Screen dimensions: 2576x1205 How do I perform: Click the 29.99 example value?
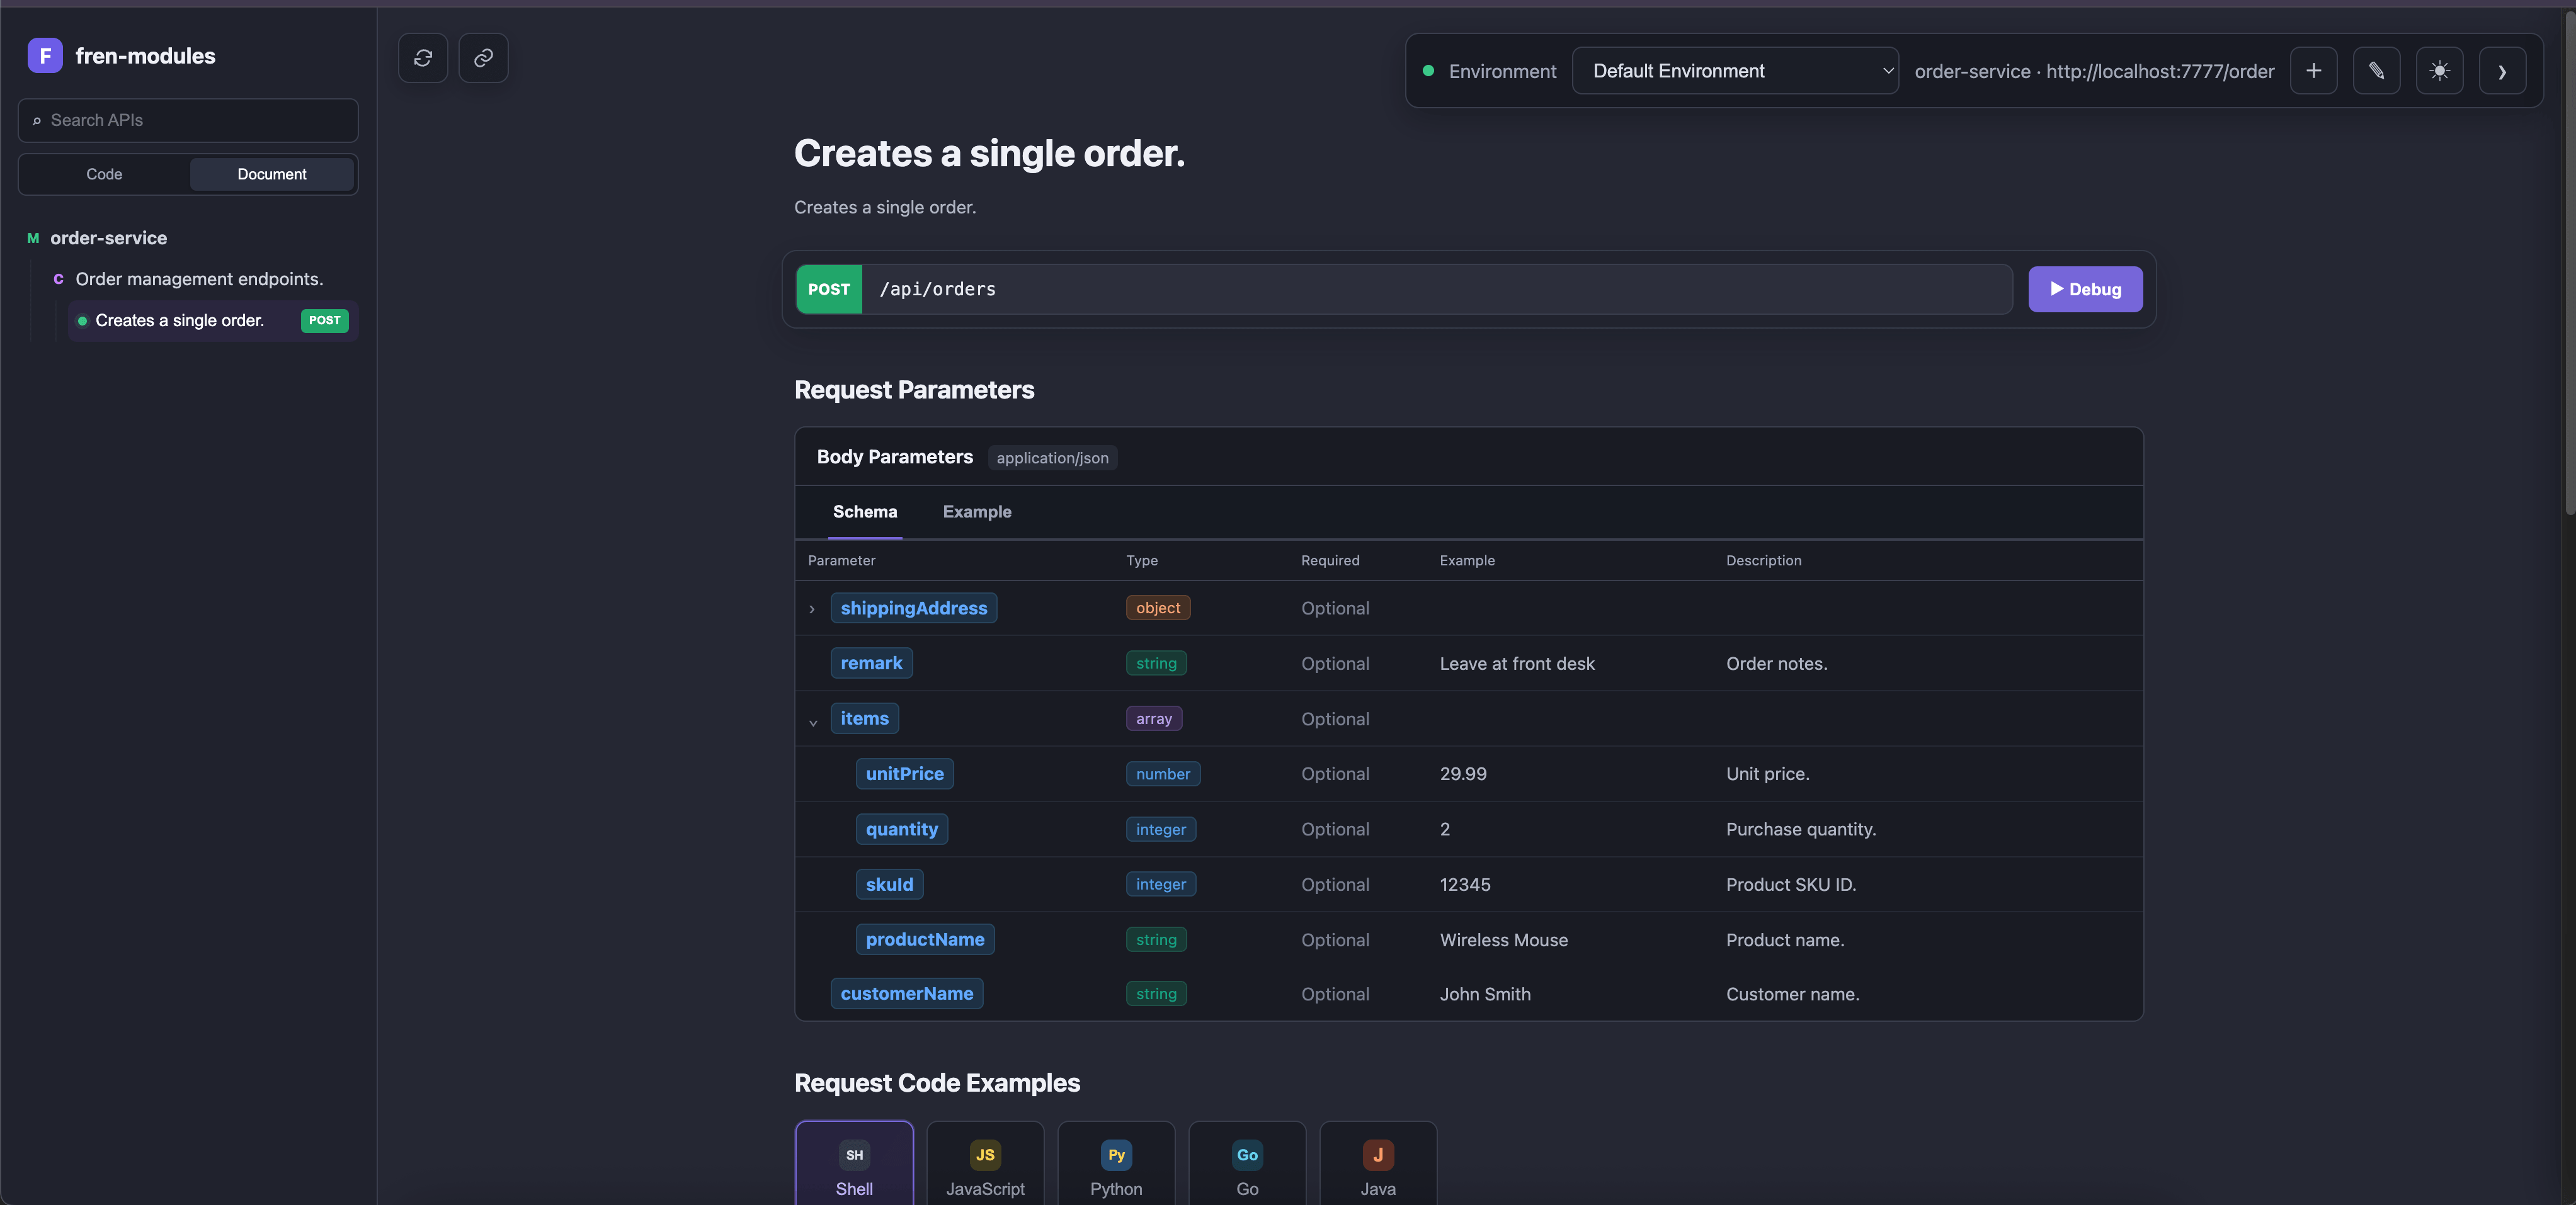coord(1463,774)
